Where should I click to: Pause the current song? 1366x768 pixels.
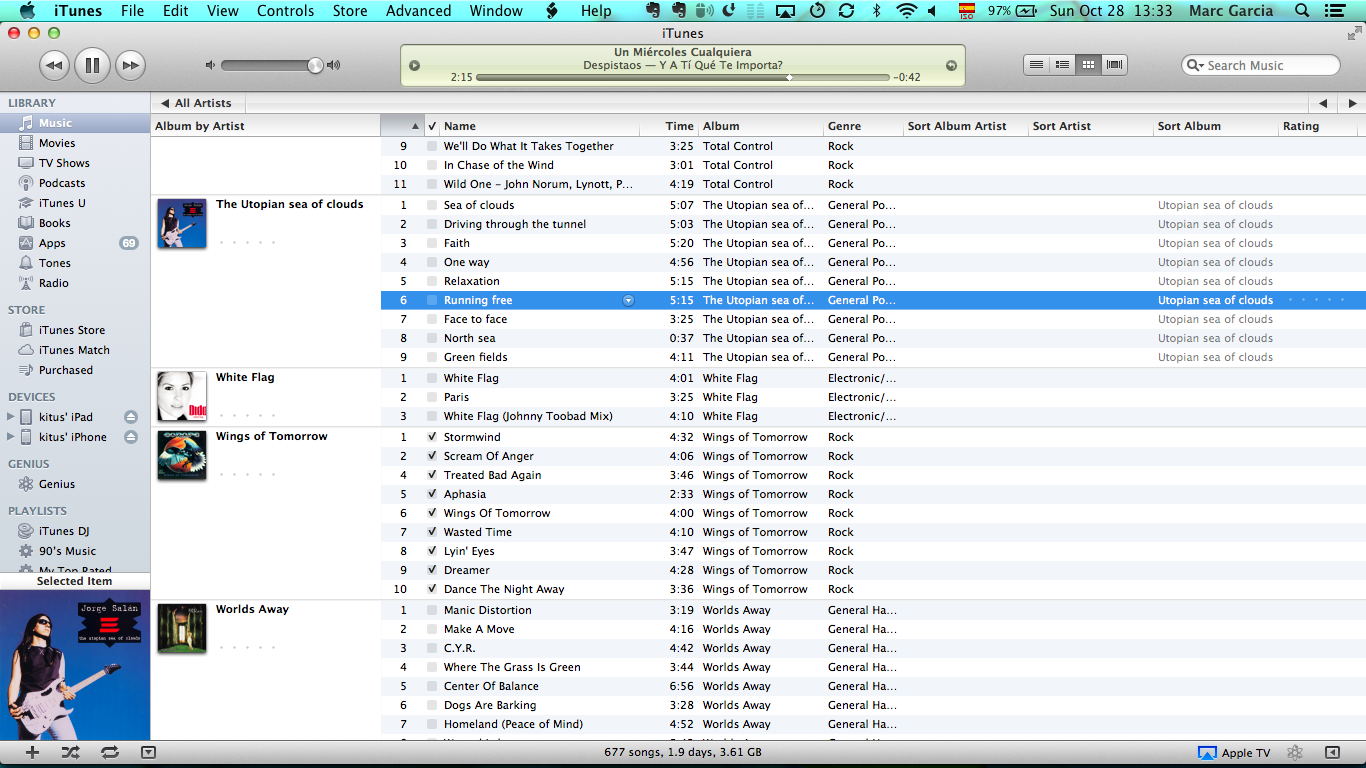coord(92,66)
